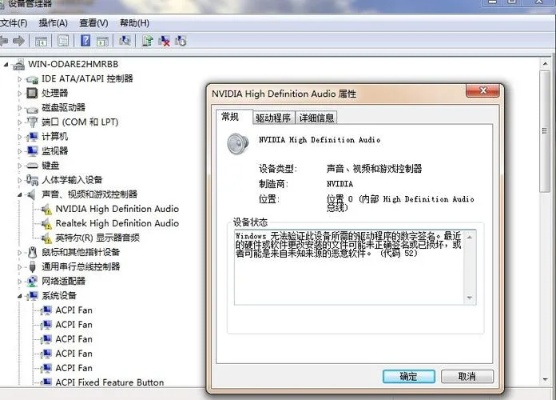Open the 查看(V) menu
This screenshot has height=400, width=556.
click(x=94, y=23)
